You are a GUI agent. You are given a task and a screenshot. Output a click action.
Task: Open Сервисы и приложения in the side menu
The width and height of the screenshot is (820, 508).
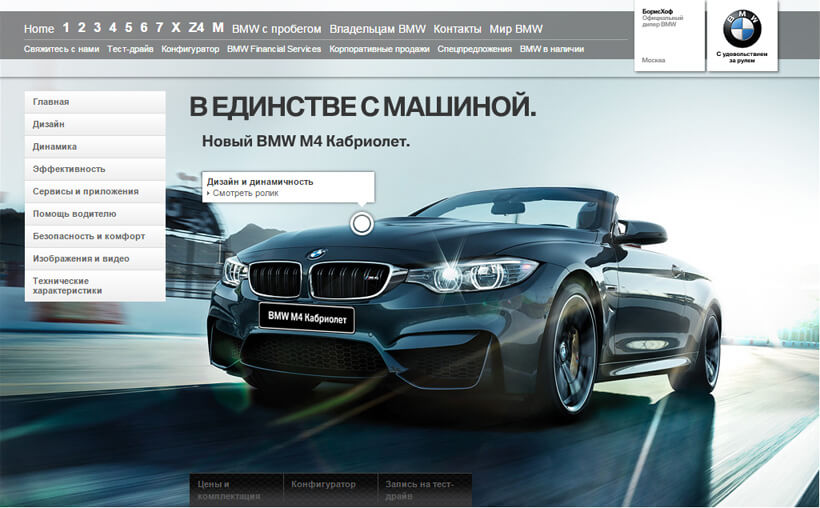coord(95,192)
